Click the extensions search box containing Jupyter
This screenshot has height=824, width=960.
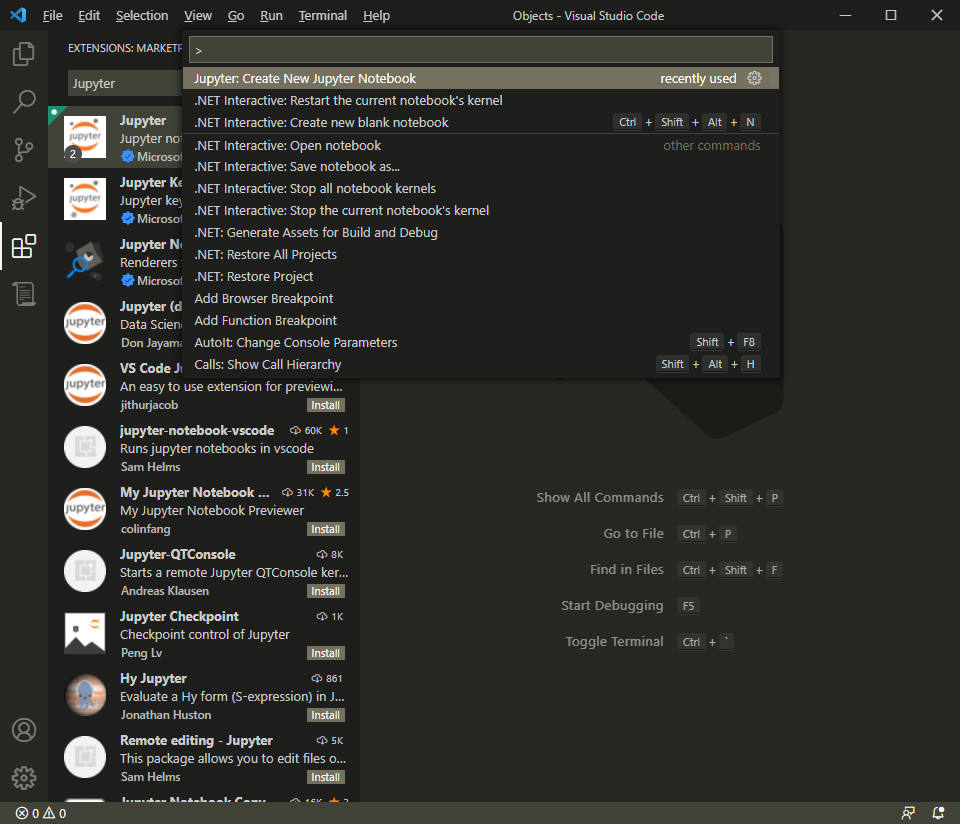point(126,83)
